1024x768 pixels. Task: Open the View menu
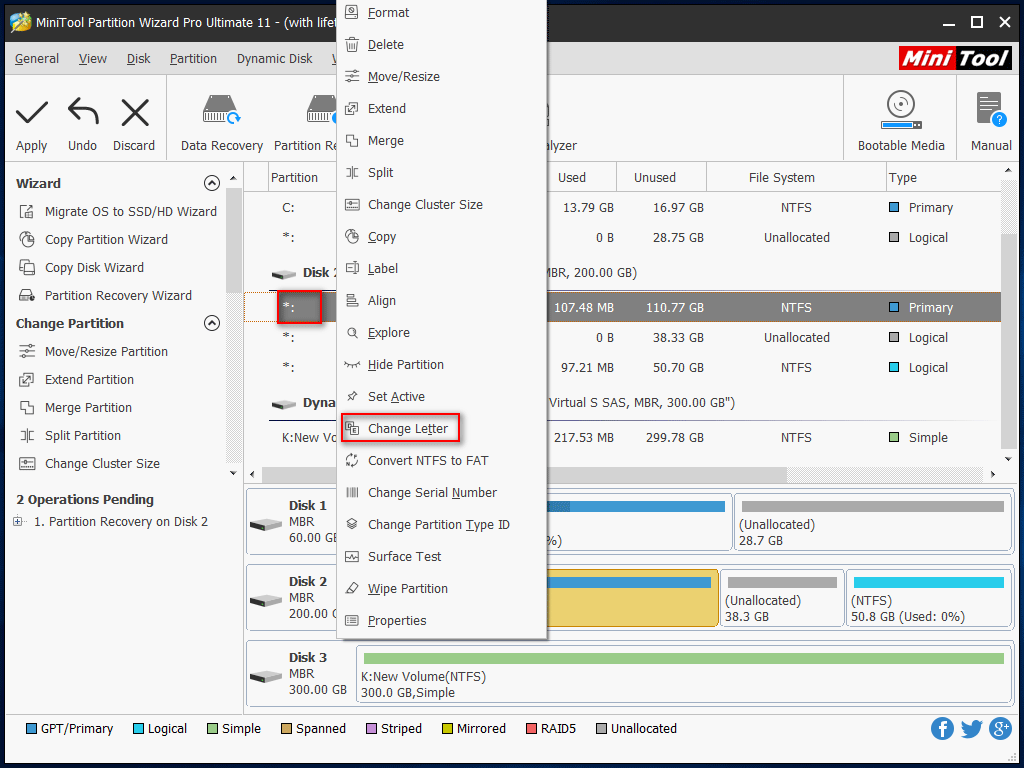coord(93,59)
